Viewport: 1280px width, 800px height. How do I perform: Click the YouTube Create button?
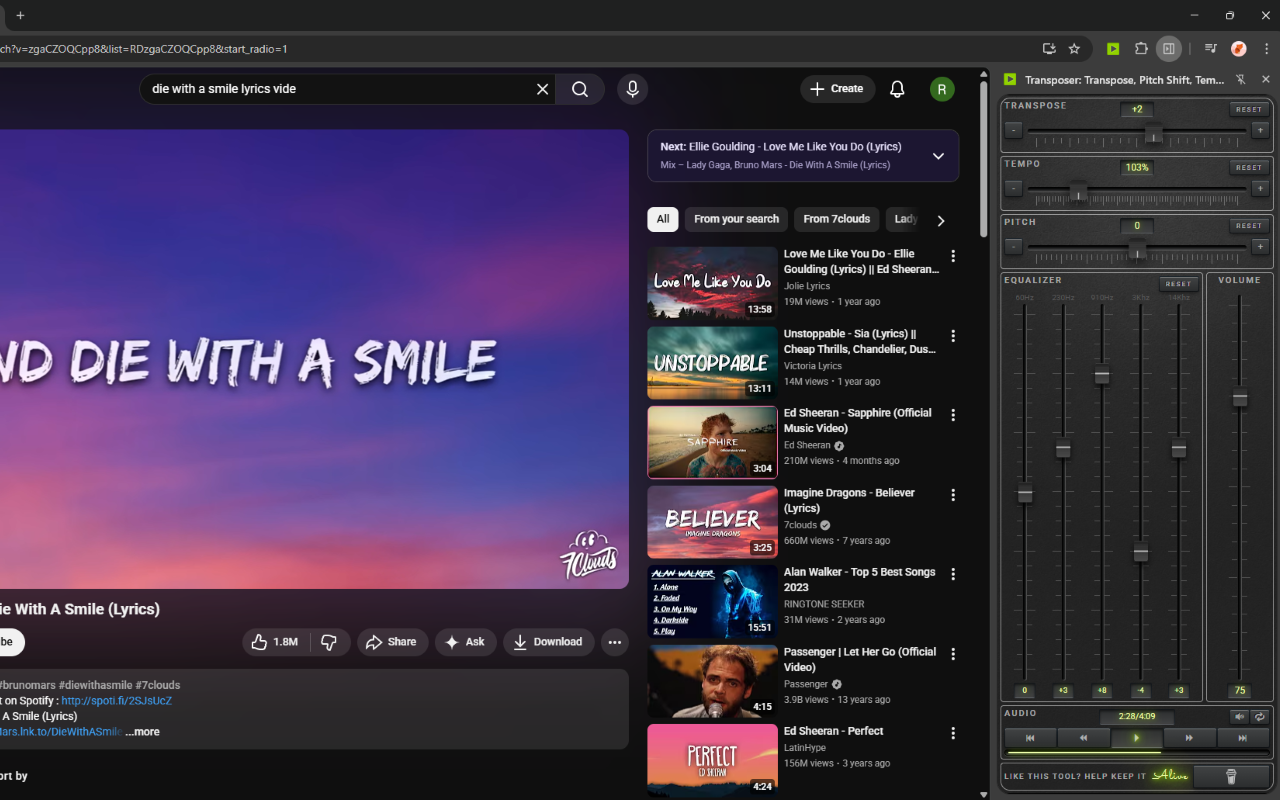837,89
